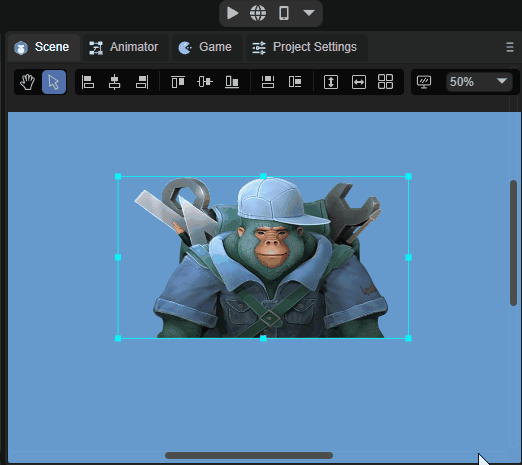Click the grid layout icon
The height and width of the screenshot is (465, 522).
point(385,82)
